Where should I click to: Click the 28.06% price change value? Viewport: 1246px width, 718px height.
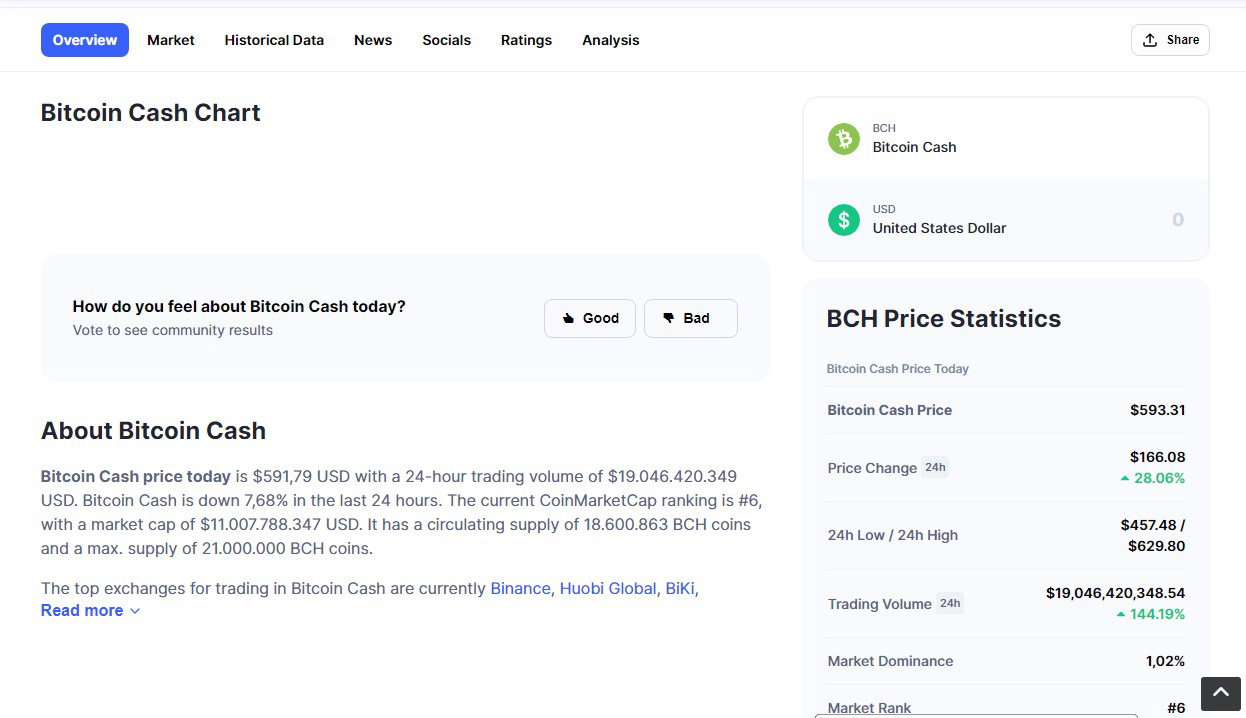(1153, 478)
